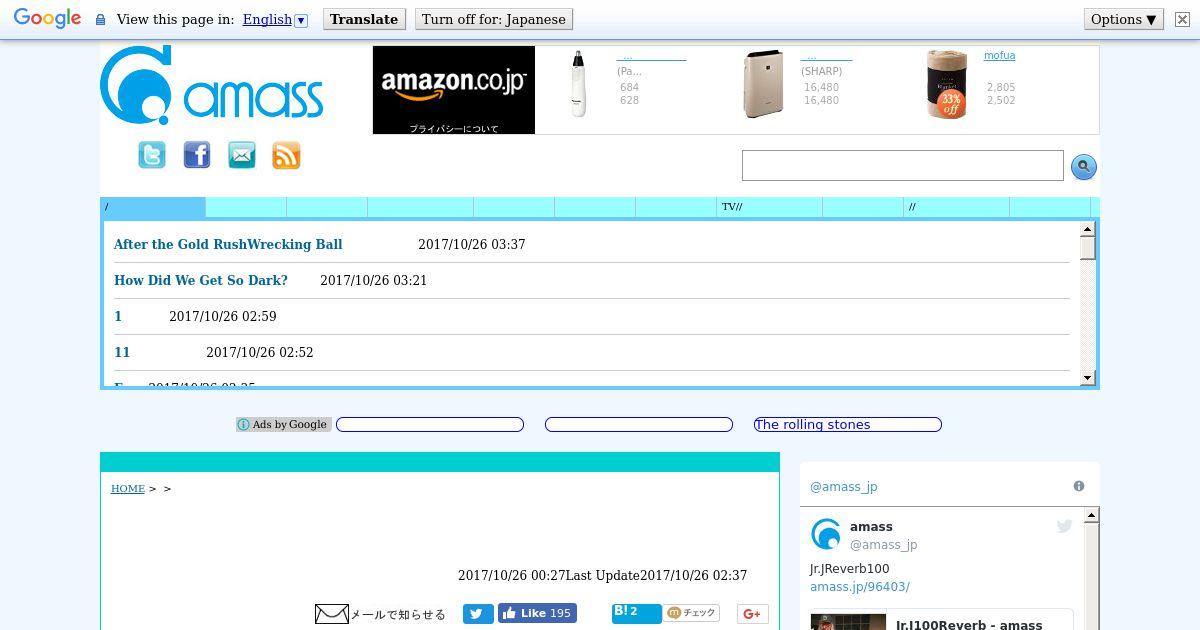1200x630 pixels.
Task: Click Twitter widget scrollbar up arrow
Action: pyautogui.click(x=1092, y=515)
